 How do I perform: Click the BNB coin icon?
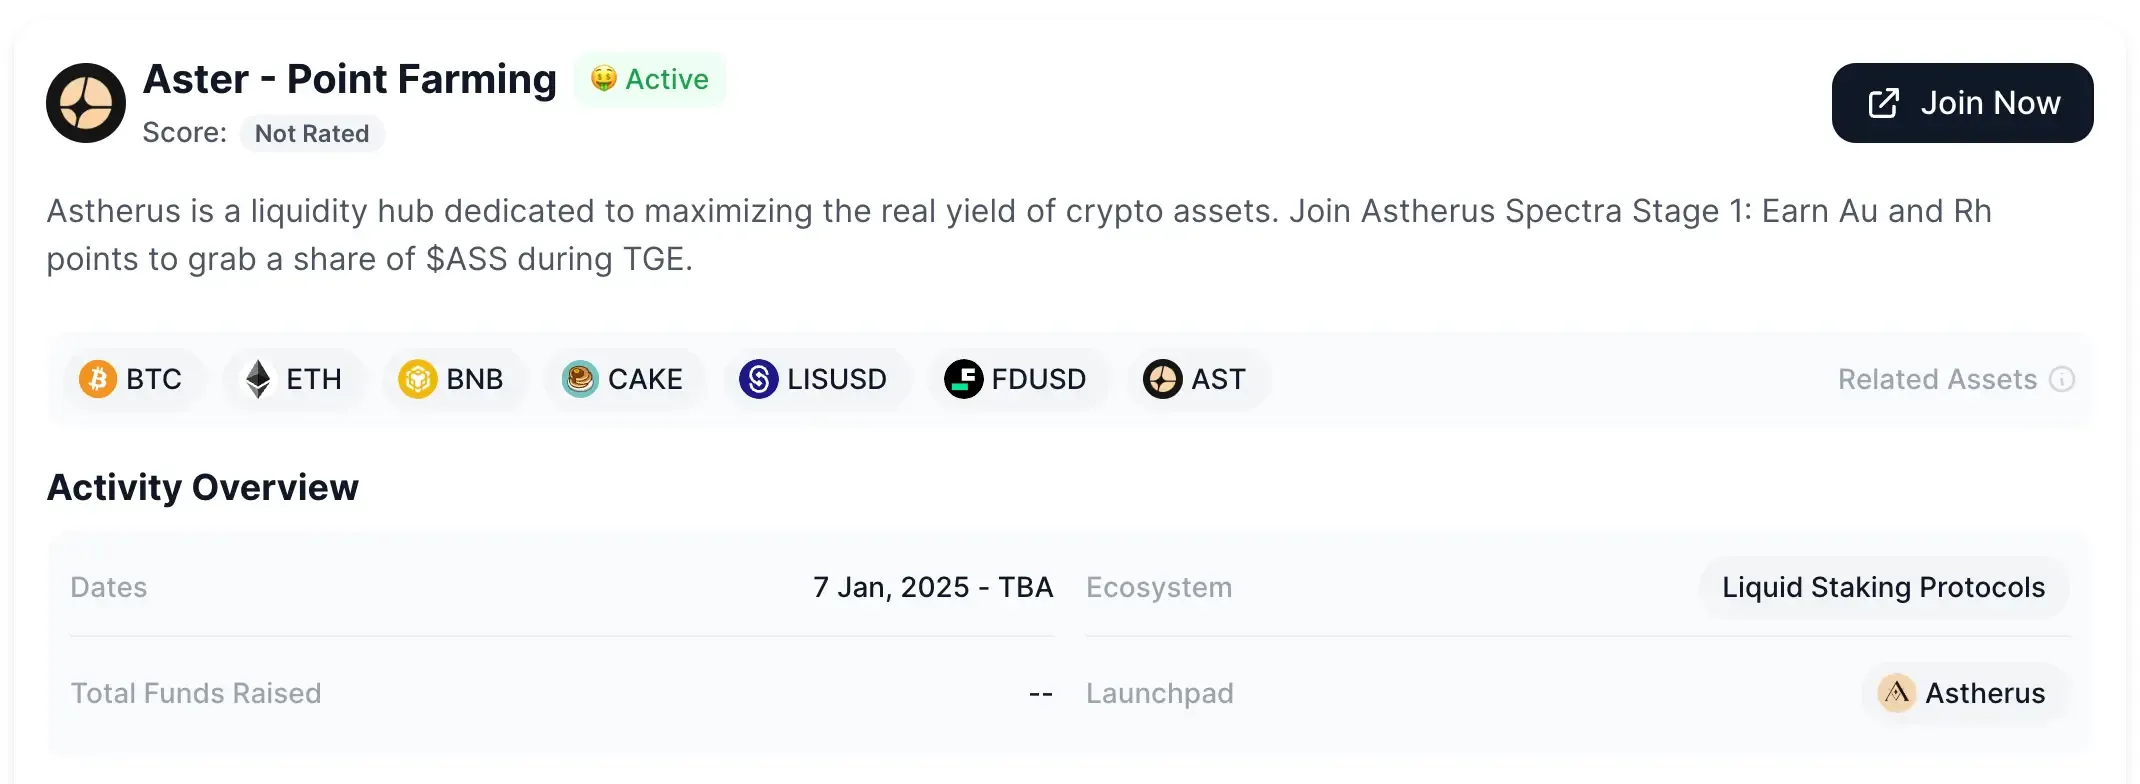click(417, 379)
